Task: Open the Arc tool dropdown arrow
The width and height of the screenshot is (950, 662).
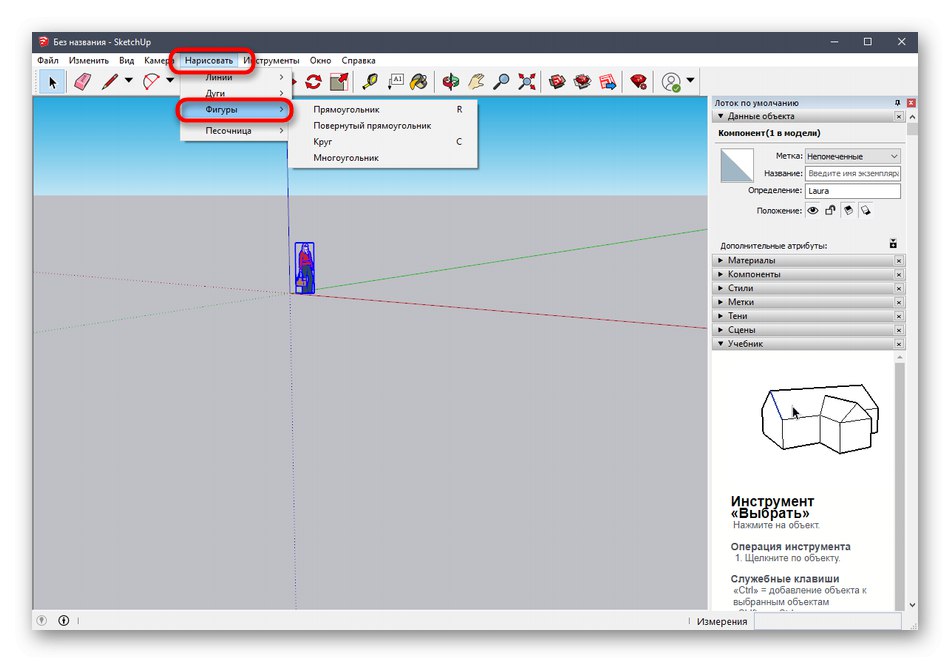Action: pos(170,81)
